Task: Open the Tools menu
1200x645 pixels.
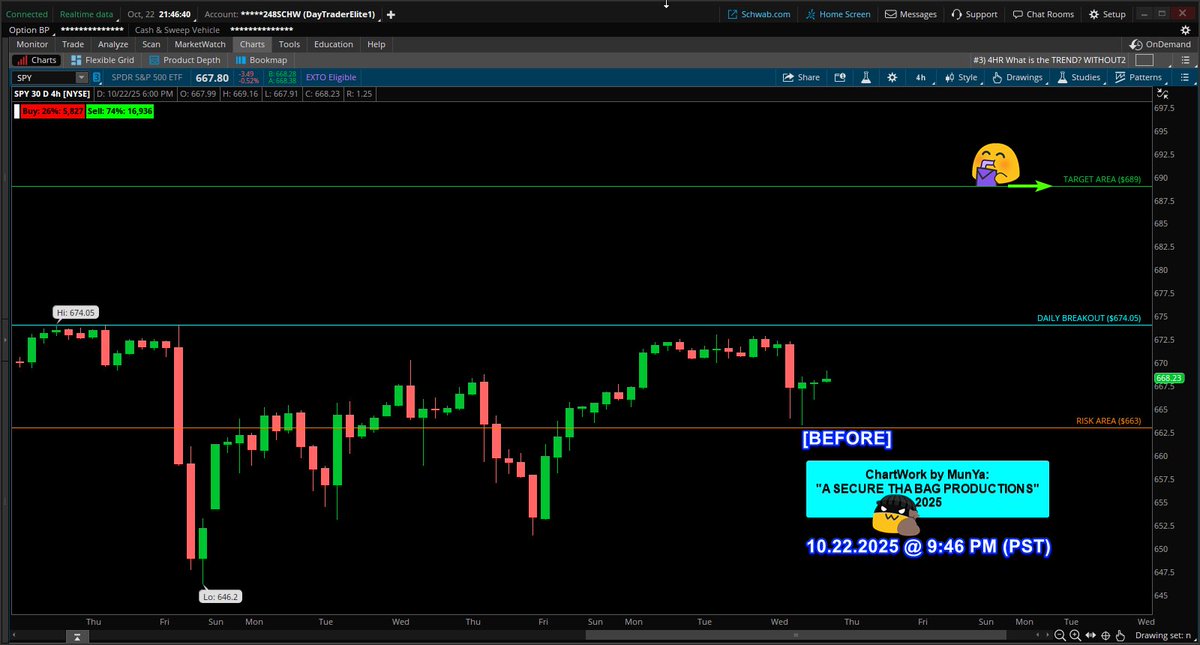Action: click(x=289, y=44)
